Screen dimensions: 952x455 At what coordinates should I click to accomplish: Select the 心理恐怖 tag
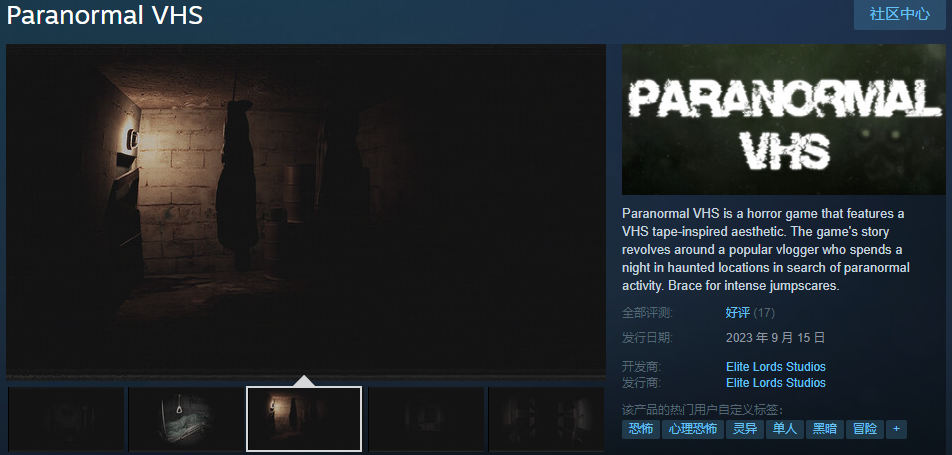pos(692,429)
